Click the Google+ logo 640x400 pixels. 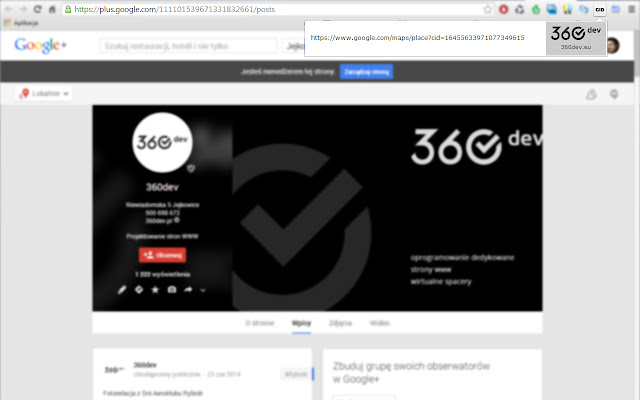(40, 45)
